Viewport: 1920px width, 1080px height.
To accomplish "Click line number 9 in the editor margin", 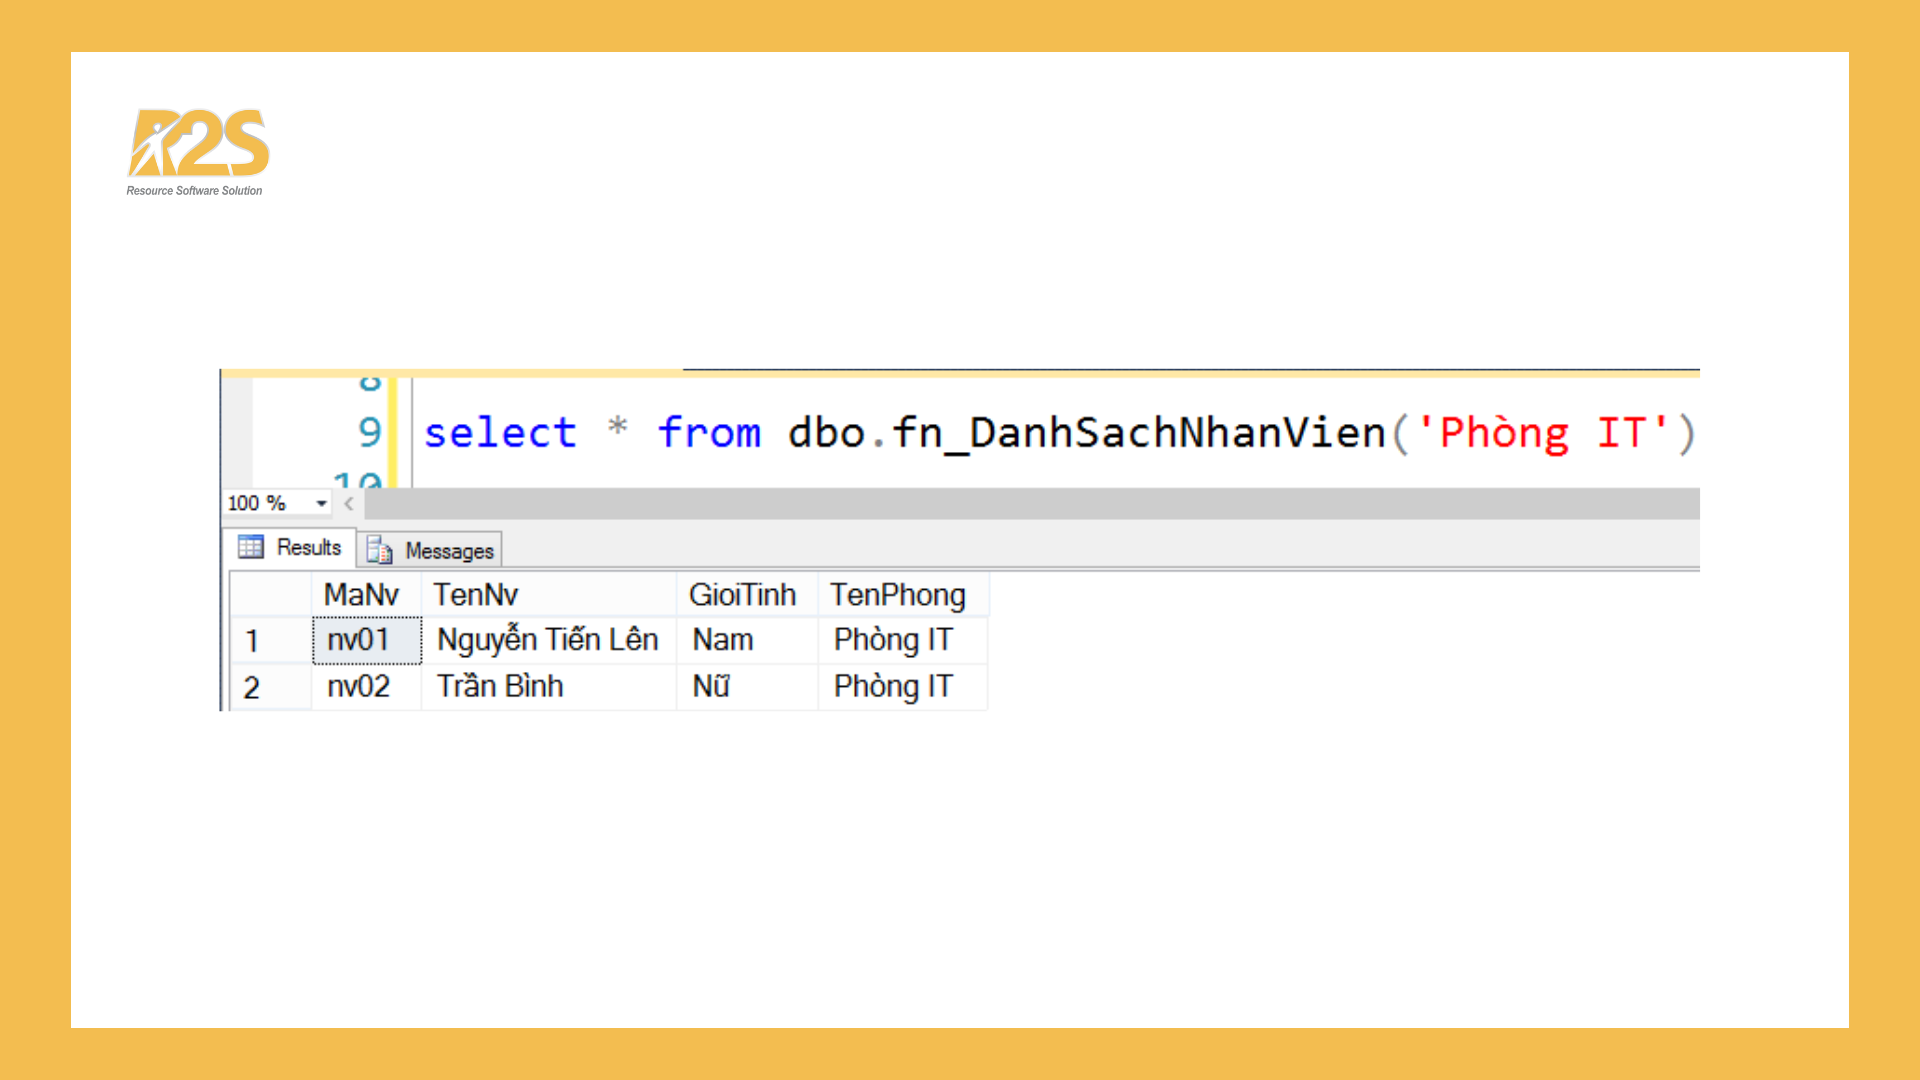I will 369,432.
